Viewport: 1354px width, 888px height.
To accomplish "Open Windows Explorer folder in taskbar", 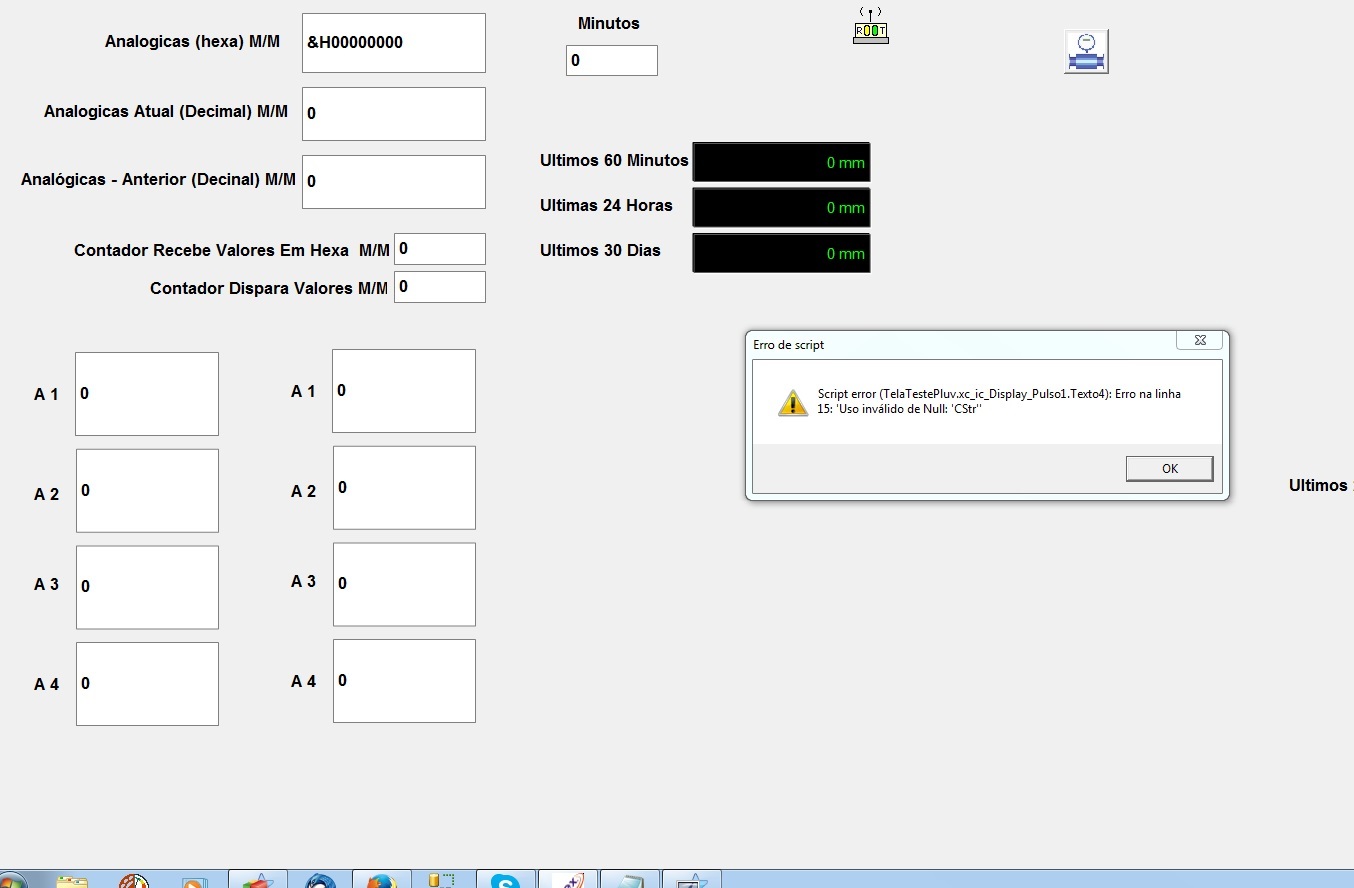I will coord(73,880).
